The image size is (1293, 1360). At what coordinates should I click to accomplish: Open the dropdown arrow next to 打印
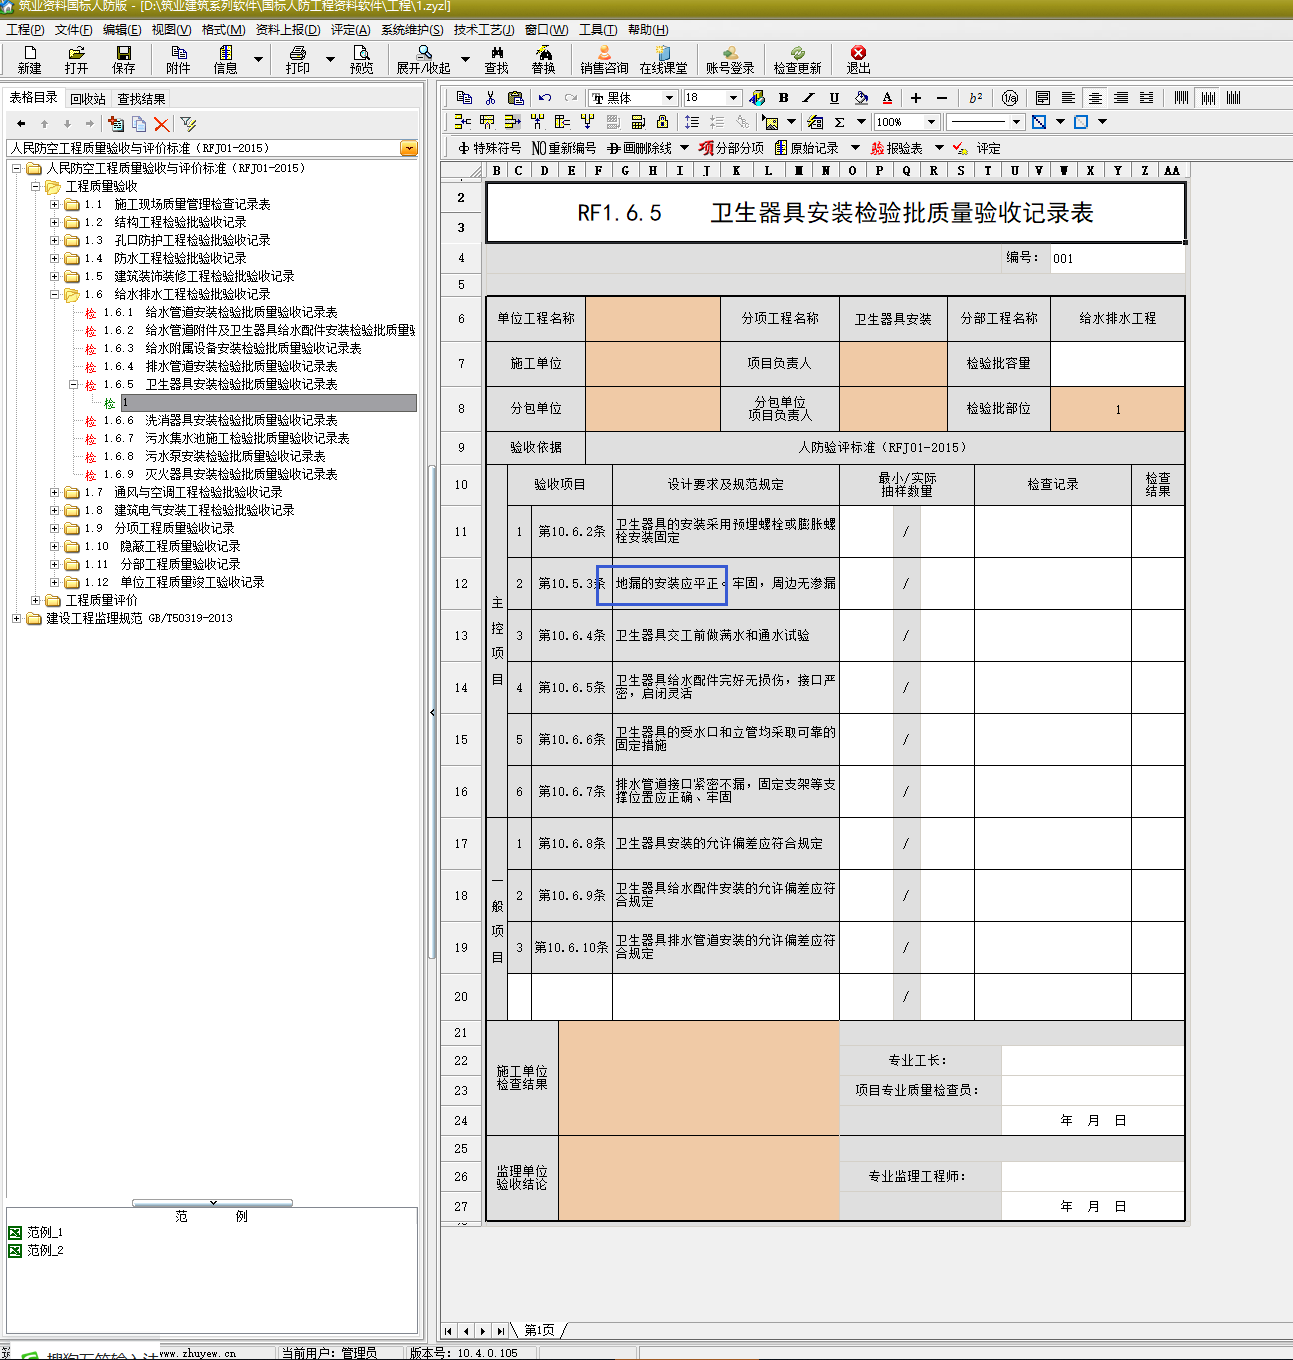tap(330, 60)
